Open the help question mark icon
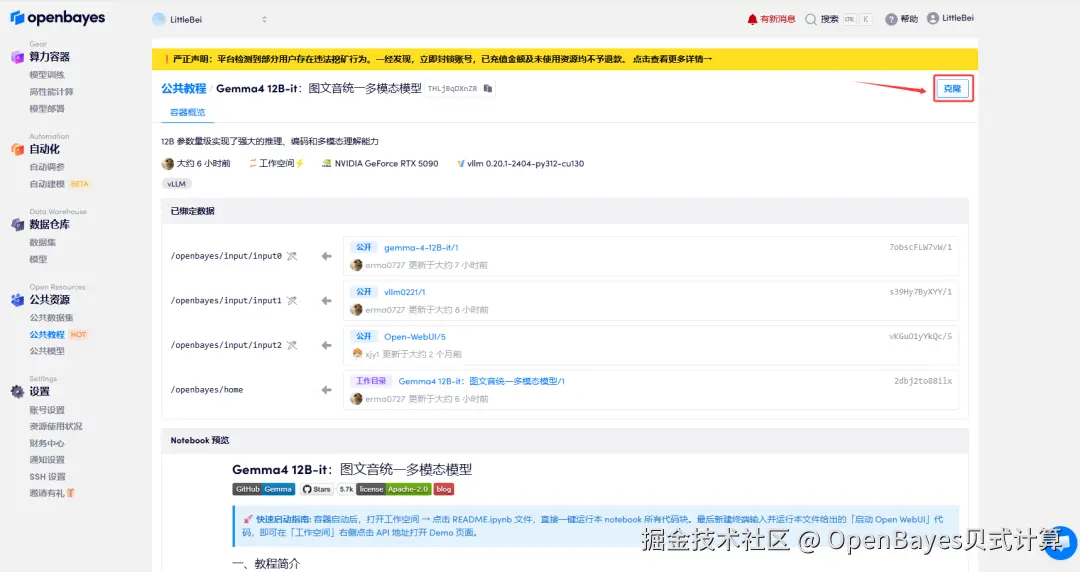This screenshot has height=572, width=1080. pyautogui.click(x=891, y=19)
